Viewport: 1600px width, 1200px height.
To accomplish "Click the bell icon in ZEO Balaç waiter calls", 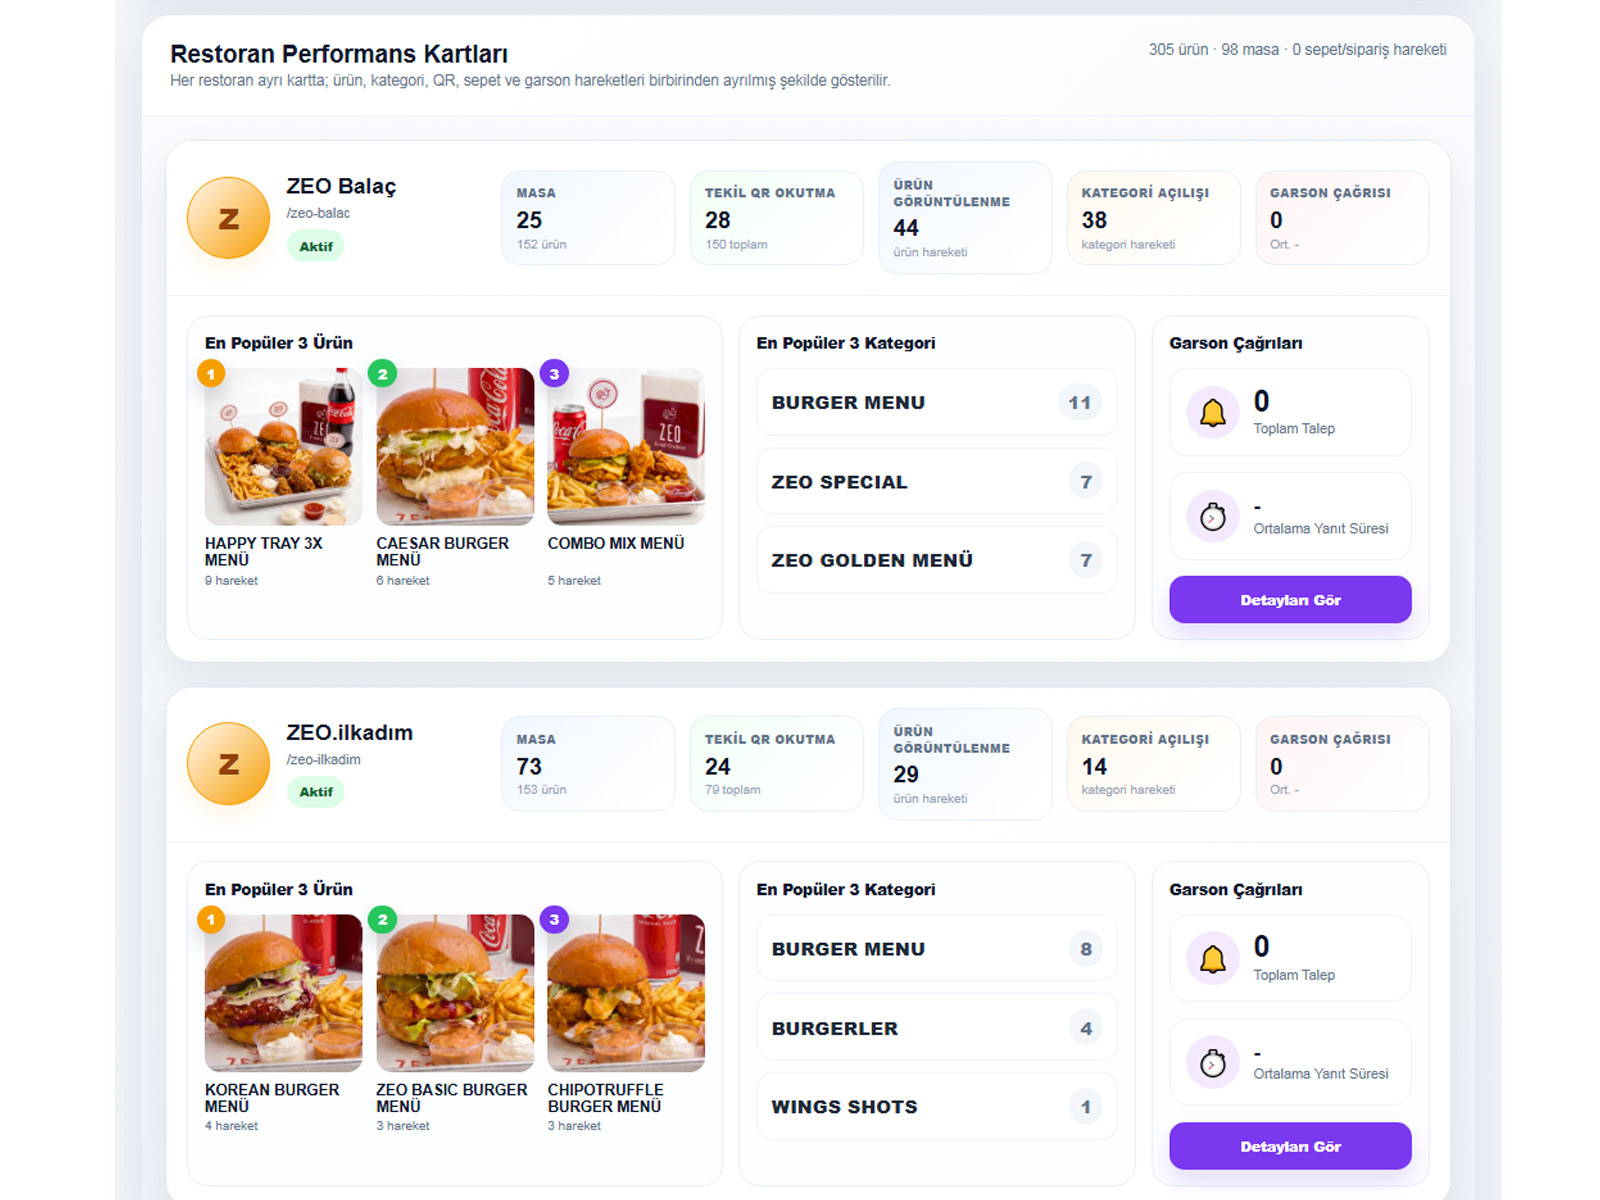I will click(1212, 412).
